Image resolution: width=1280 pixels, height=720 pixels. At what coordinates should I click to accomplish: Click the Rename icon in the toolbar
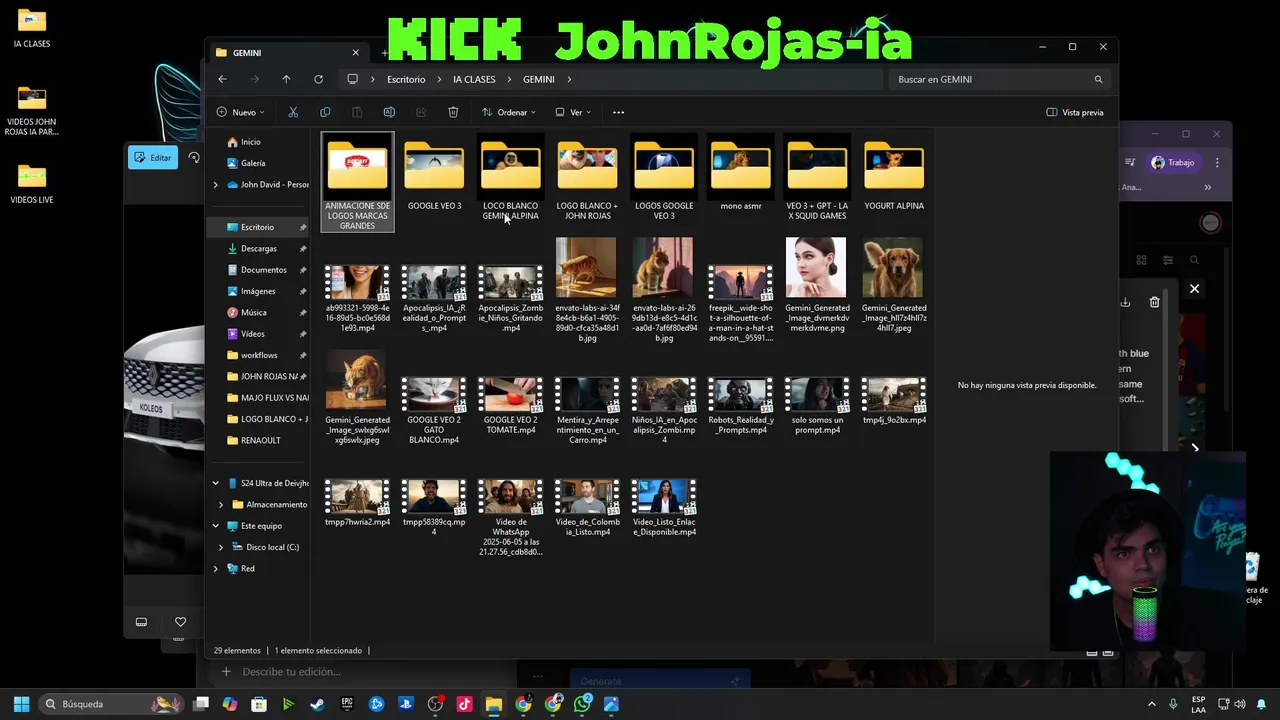[389, 112]
